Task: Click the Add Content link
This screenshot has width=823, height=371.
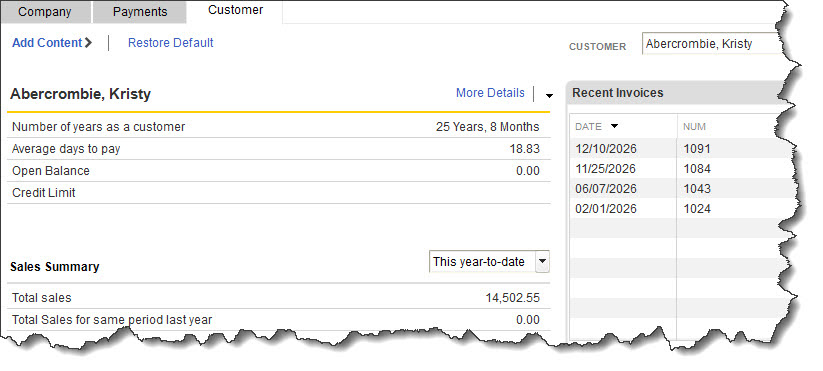Action: 47,43
